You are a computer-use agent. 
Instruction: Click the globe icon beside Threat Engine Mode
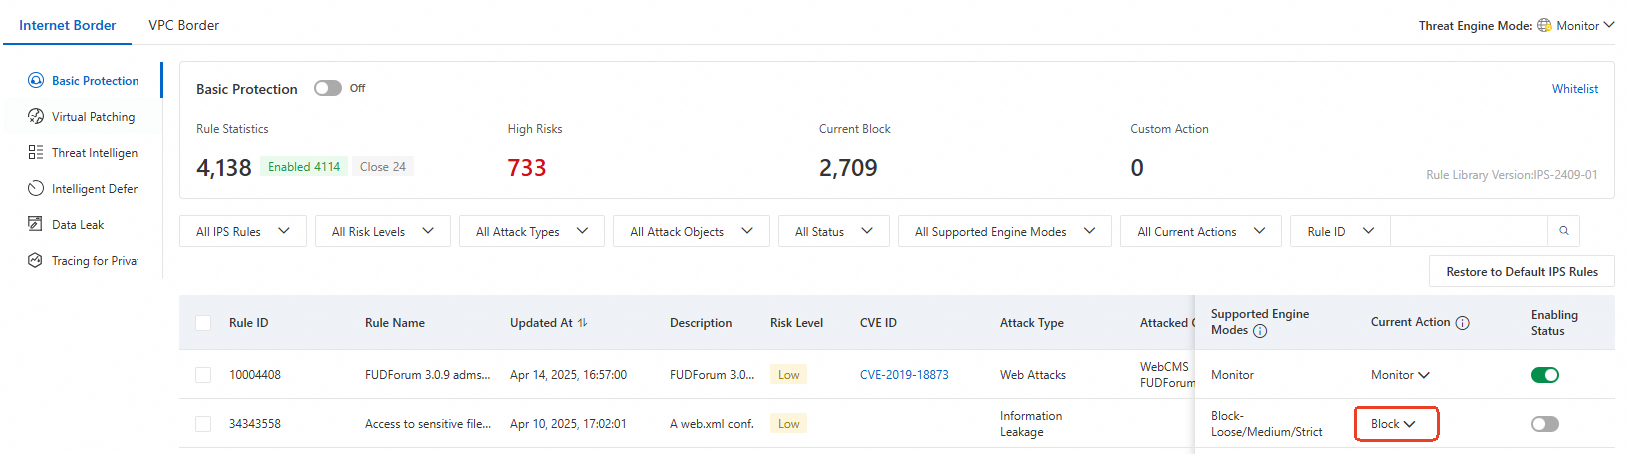1544,25
